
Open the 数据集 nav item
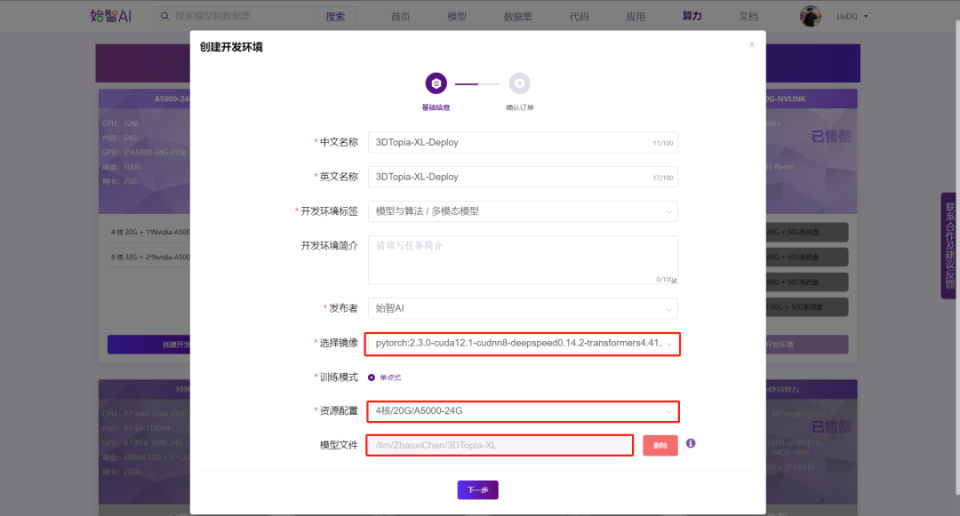(518, 17)
